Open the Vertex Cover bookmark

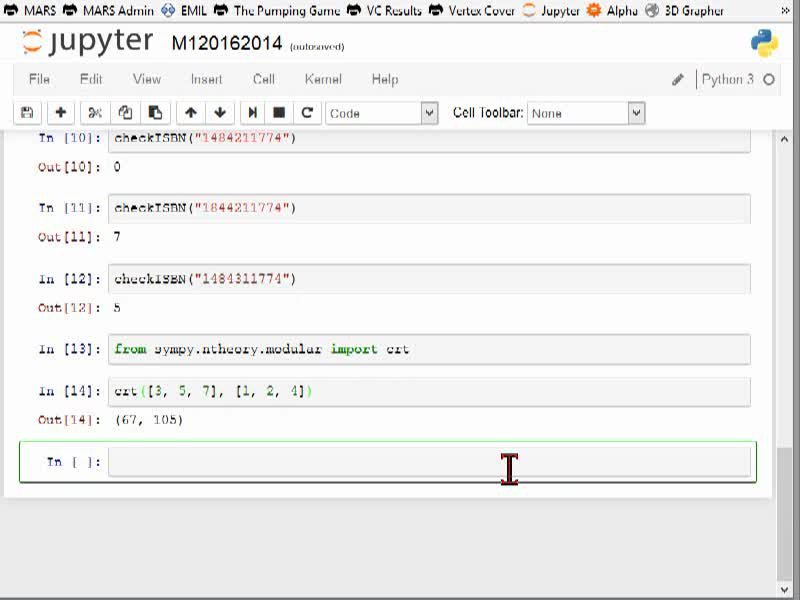pos(471,10)
